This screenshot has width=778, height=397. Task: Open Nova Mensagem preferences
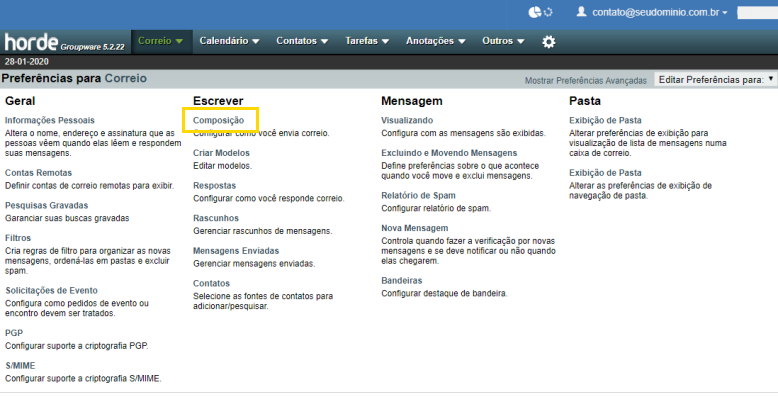tap(414, 228)
